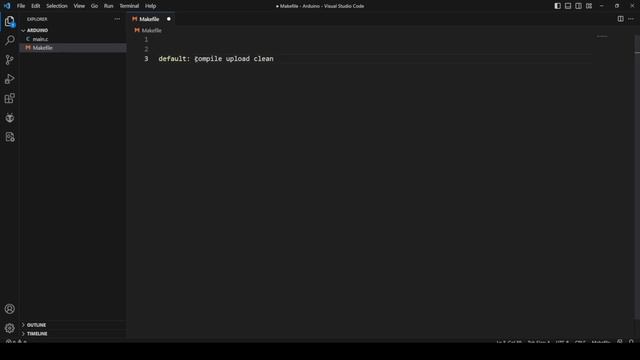Viewport: 640px width, 360px height.
Task: Click the M icon beside Makefile in the explorer
Action: pos(28,48)
